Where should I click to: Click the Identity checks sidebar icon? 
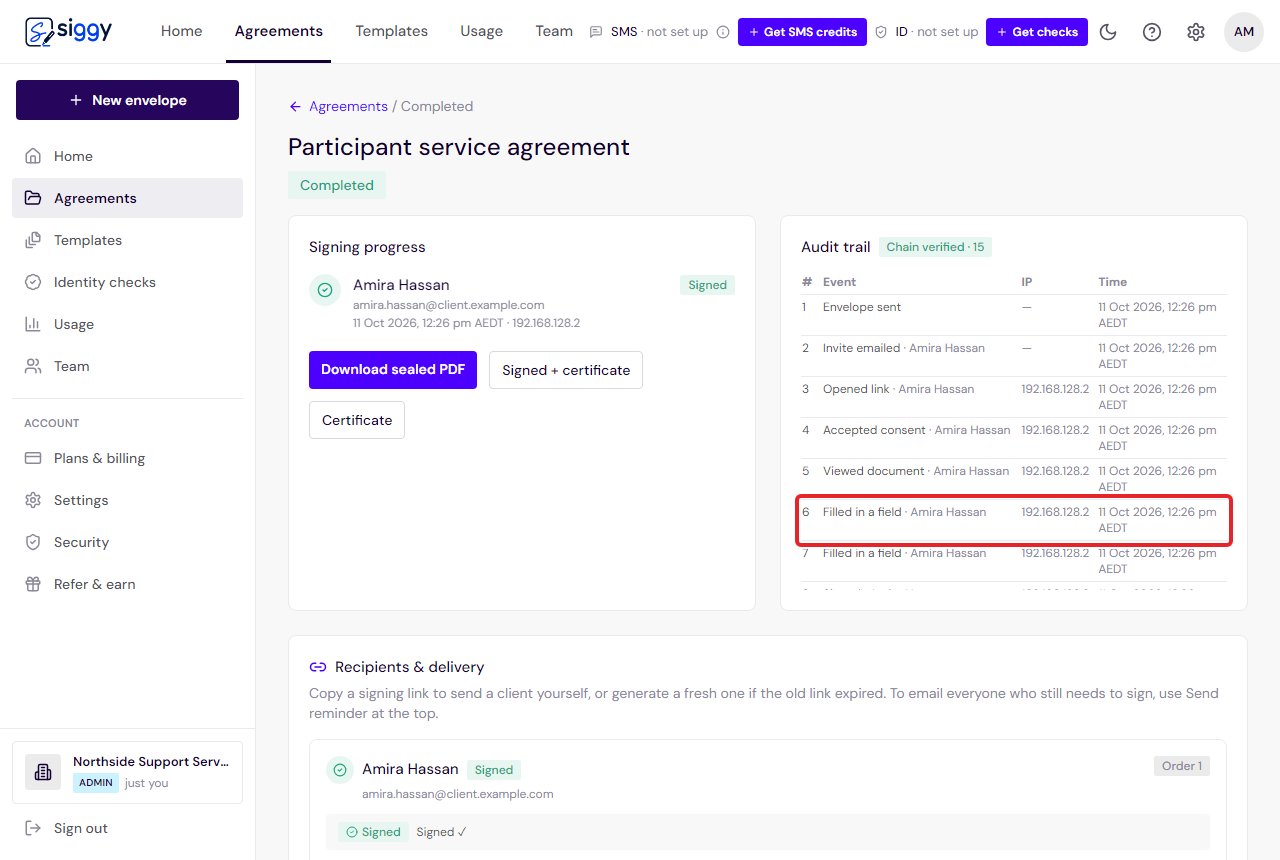click(x=33, y=282)
